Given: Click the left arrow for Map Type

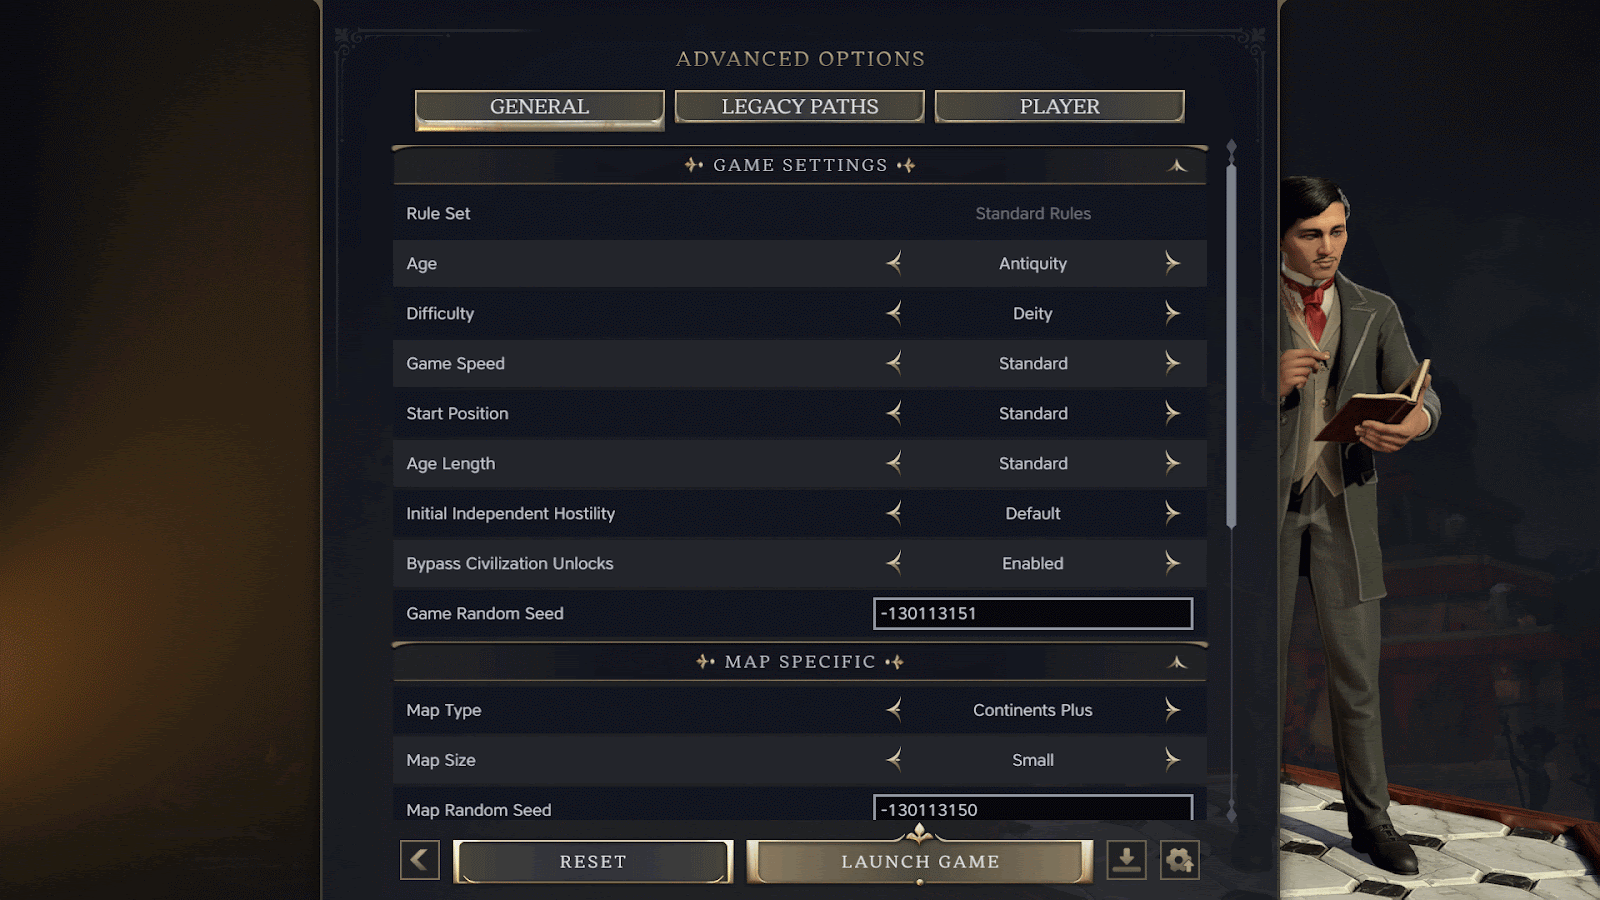Looking at the screenshot, I should pos(894,710).
